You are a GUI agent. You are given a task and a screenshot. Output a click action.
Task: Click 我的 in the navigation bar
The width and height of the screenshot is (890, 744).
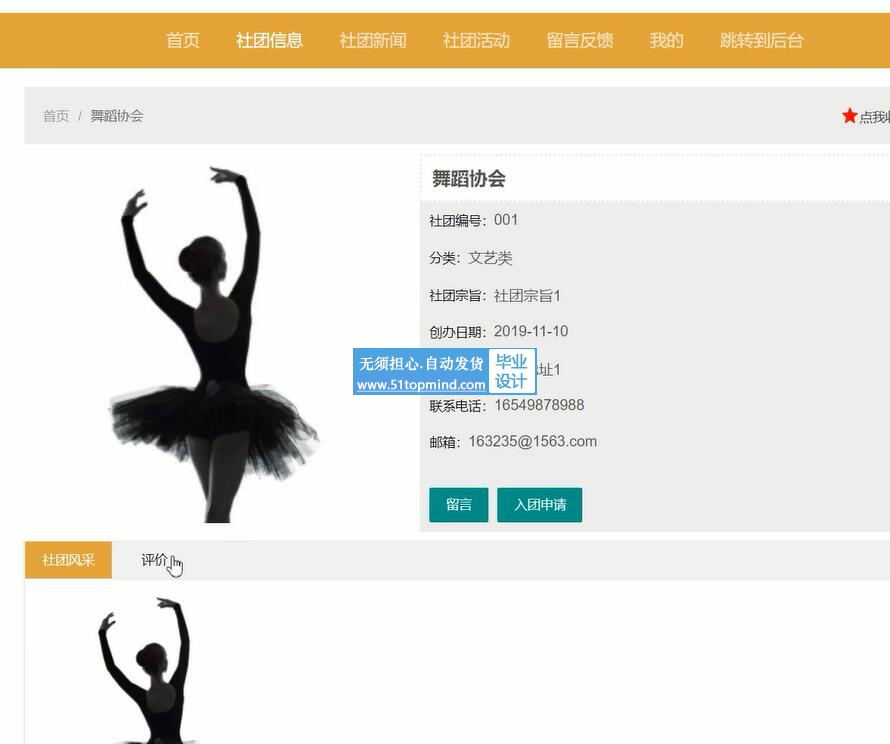point(666,40)
